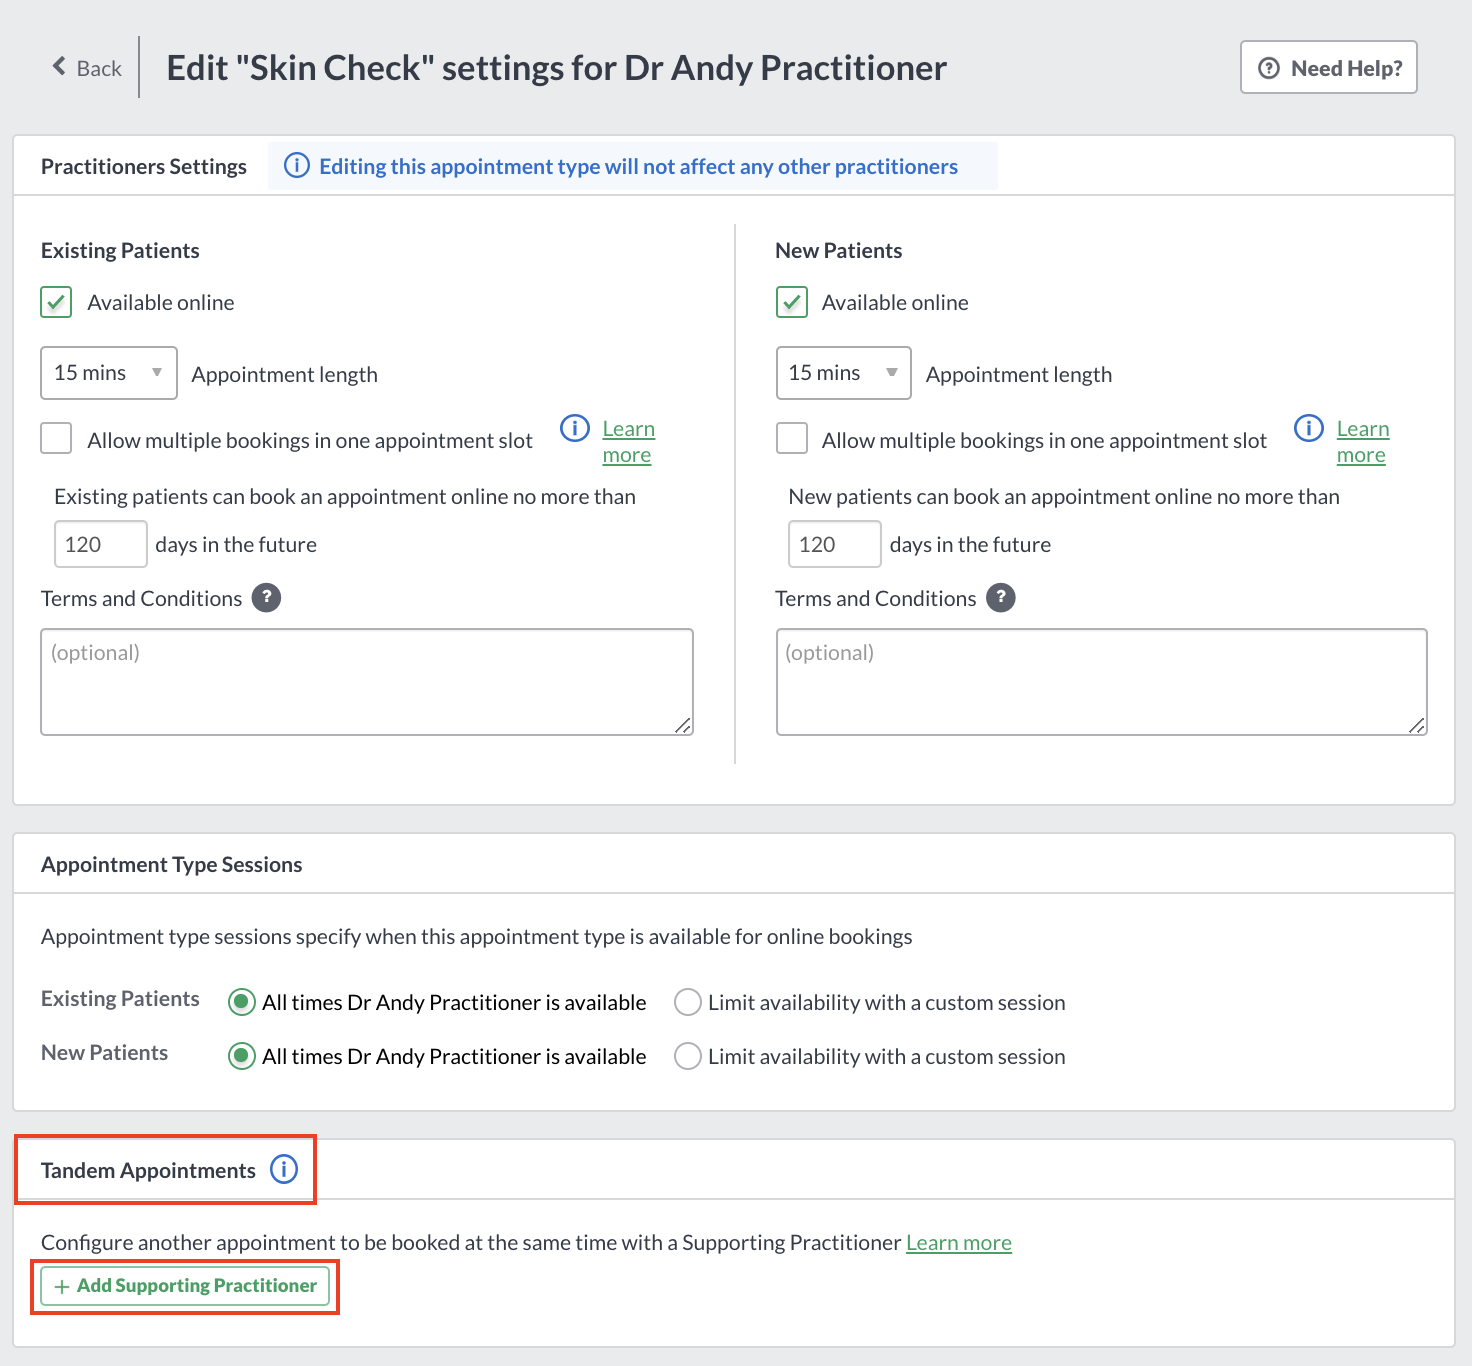Image resolution: width=1472 pixels, height=1366 pixels.
Task: Uncheck Available online for New Patients
Action: [792, 302]
